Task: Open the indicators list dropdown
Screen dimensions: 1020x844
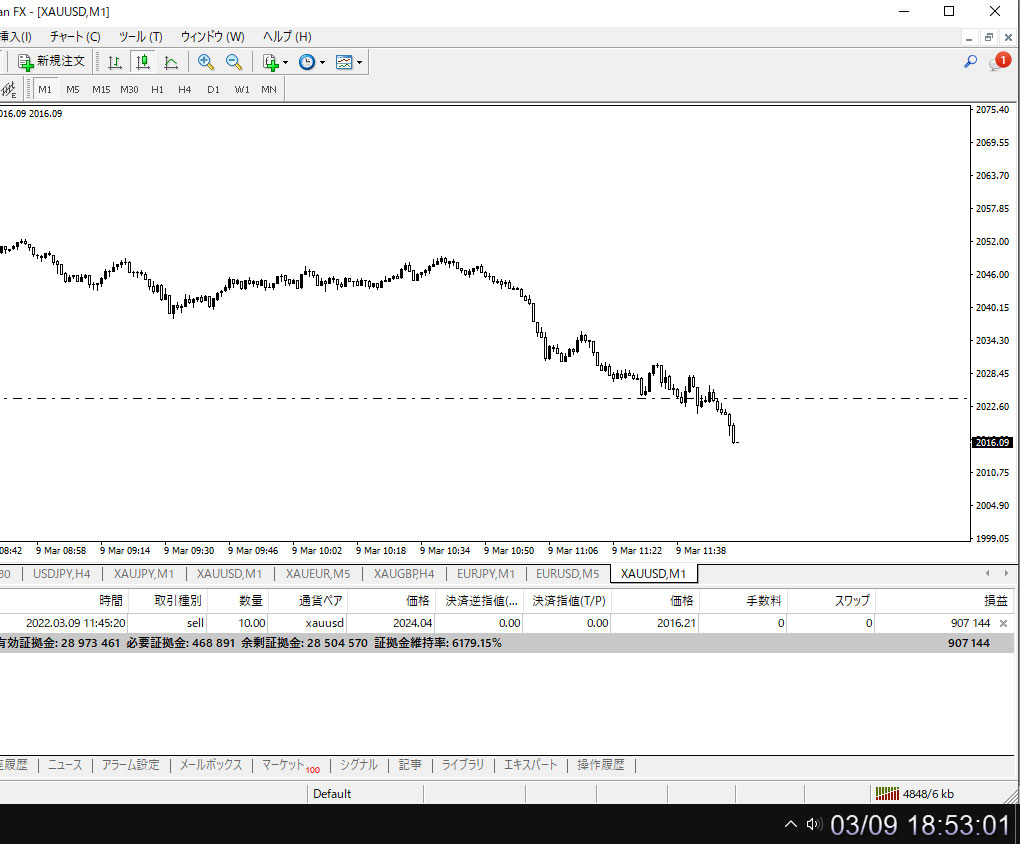Action: [274, 62]
